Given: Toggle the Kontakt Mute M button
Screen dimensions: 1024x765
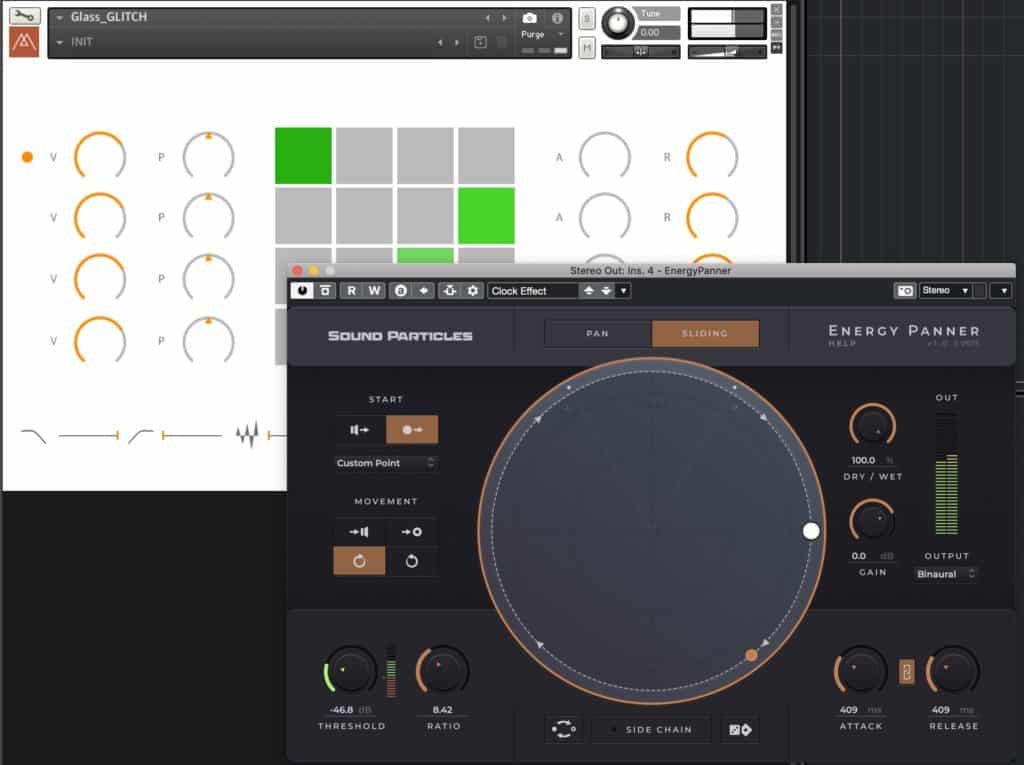Looking at the screenshot, I should pyautogui.click(x=586, y=47).
